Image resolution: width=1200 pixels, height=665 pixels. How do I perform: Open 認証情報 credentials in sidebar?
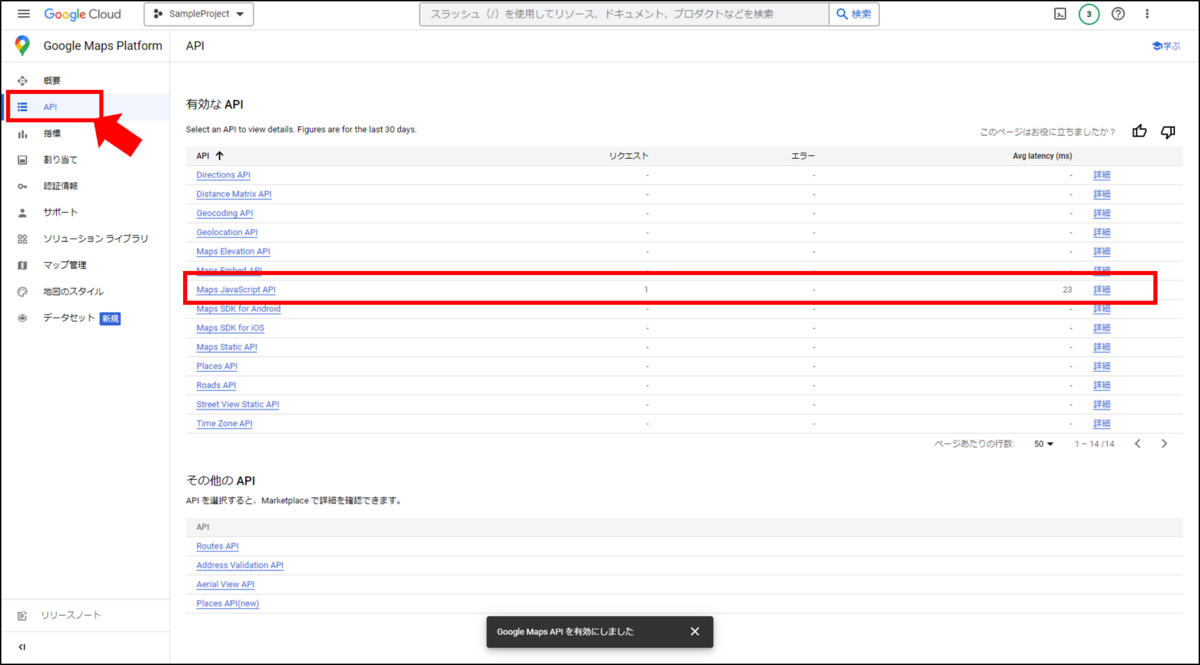60,186
